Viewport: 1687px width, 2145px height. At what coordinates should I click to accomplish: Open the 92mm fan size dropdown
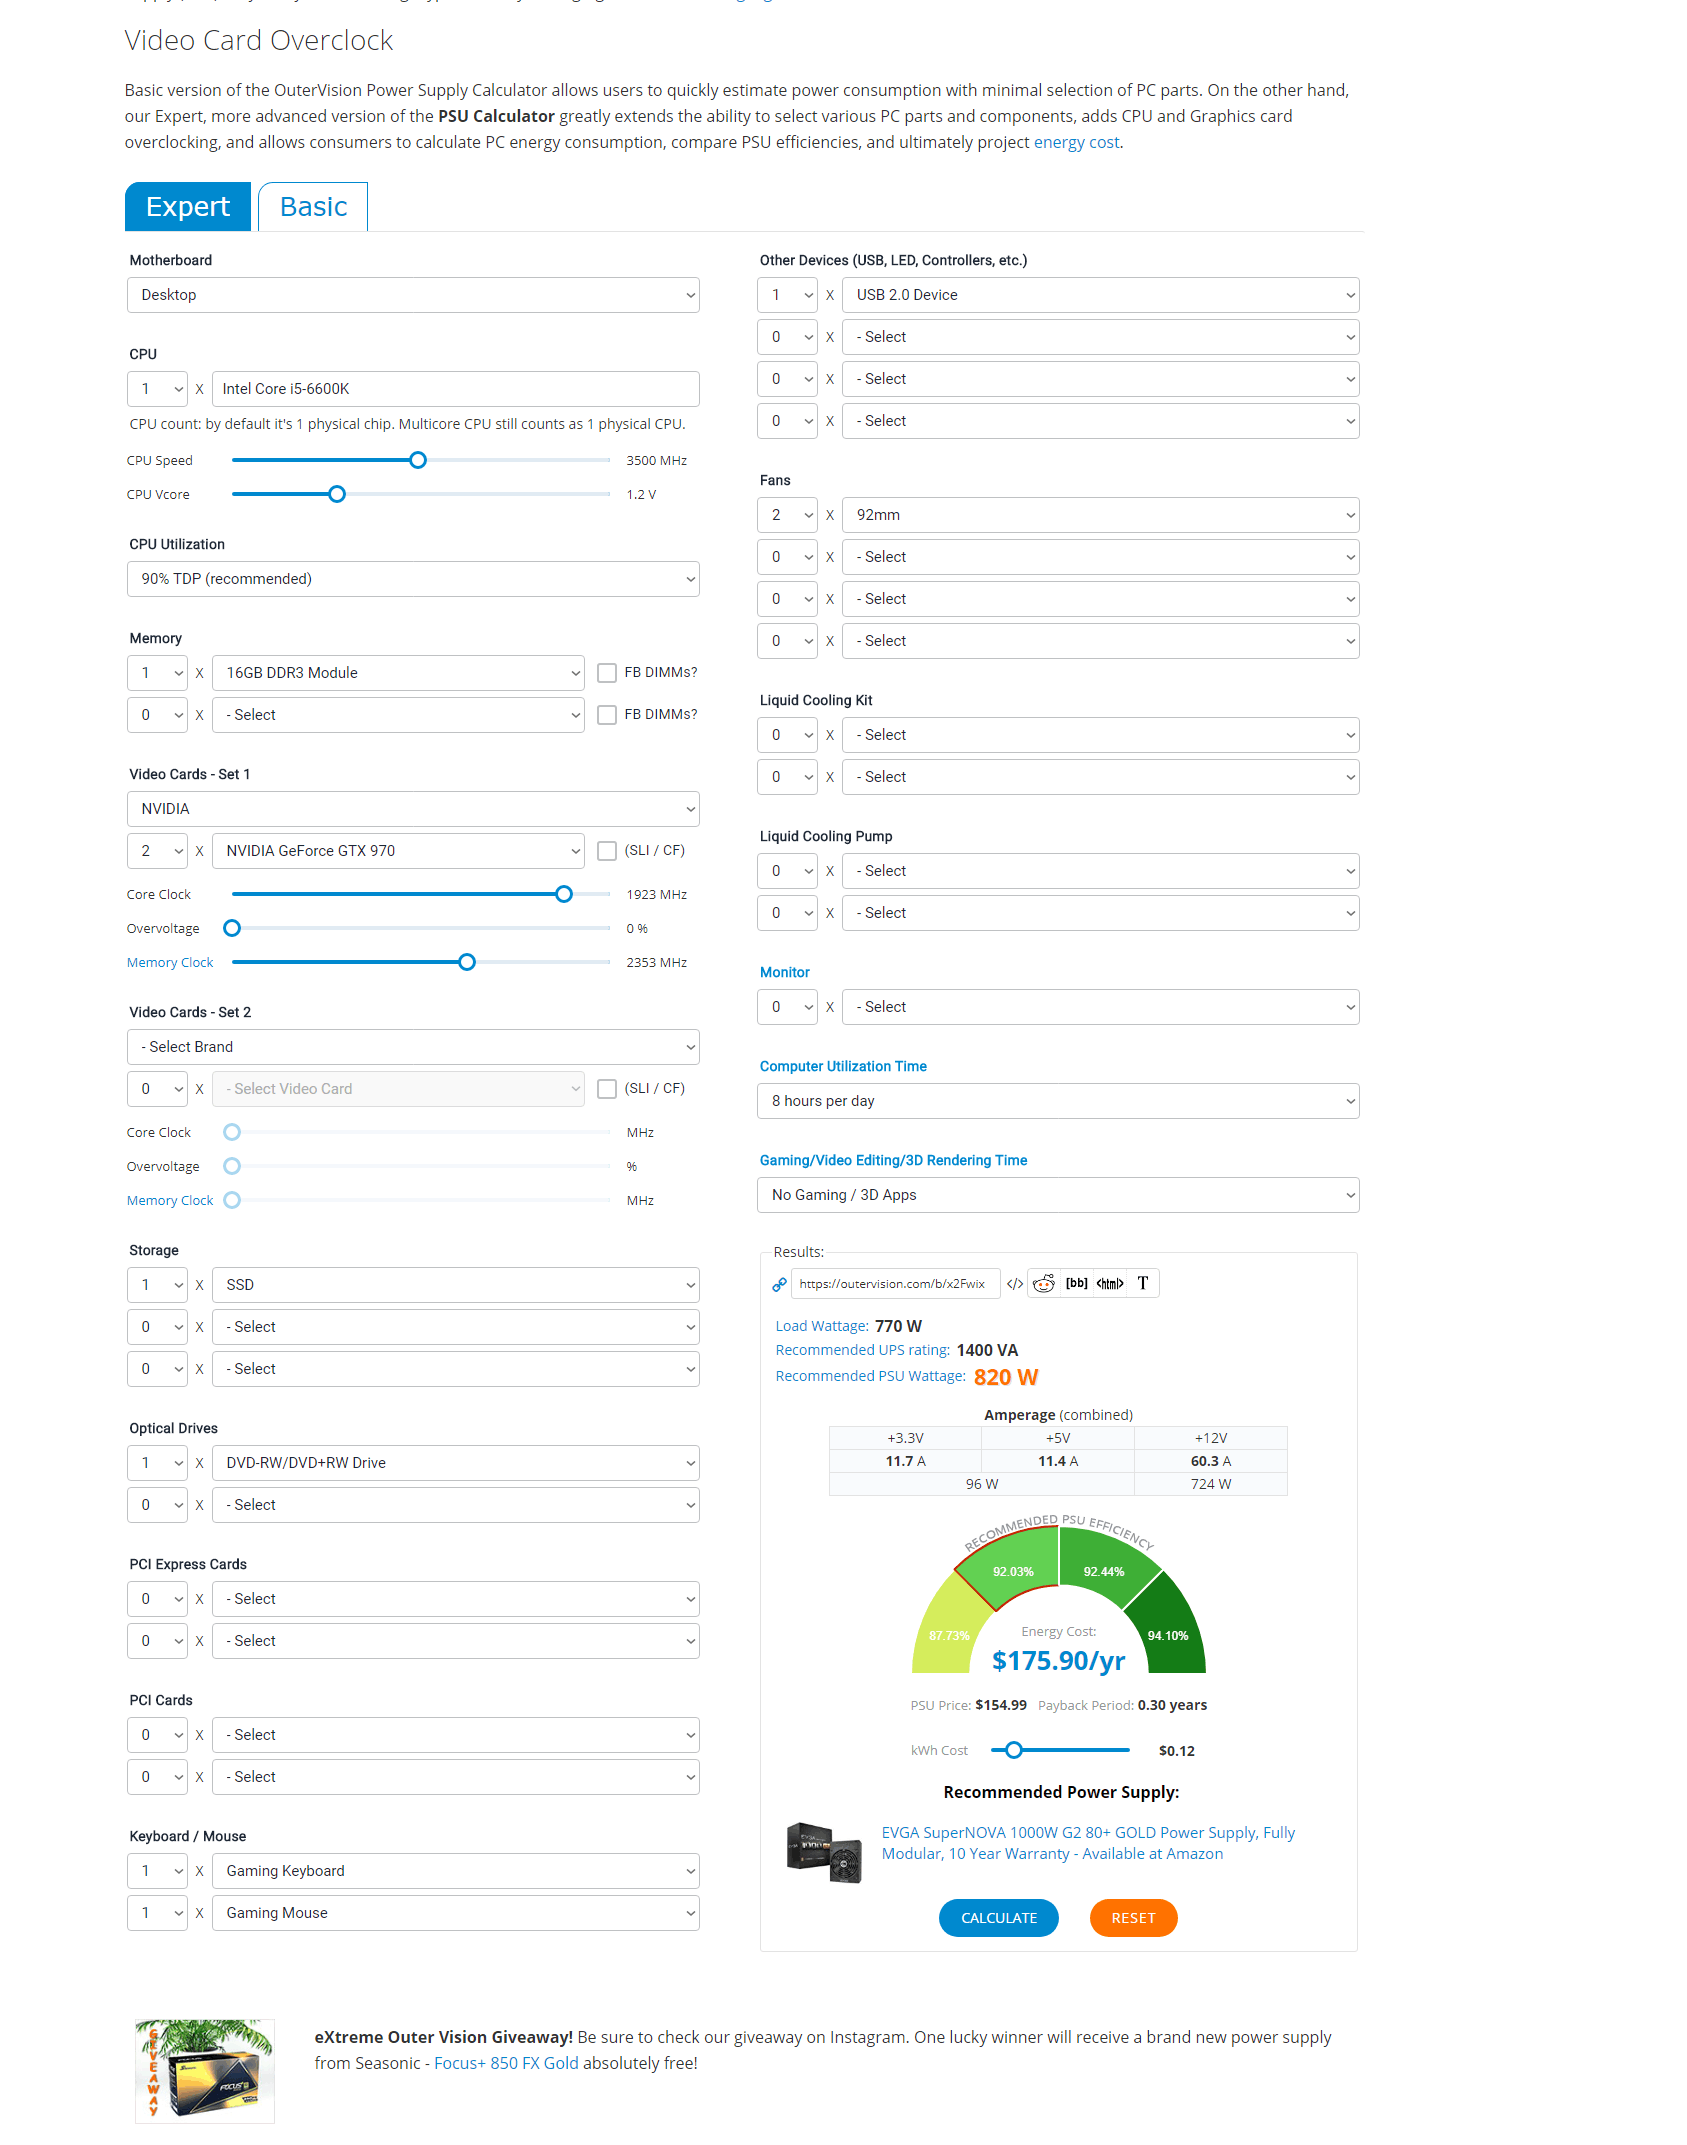pyautogui.click(x=1100, y=515)
